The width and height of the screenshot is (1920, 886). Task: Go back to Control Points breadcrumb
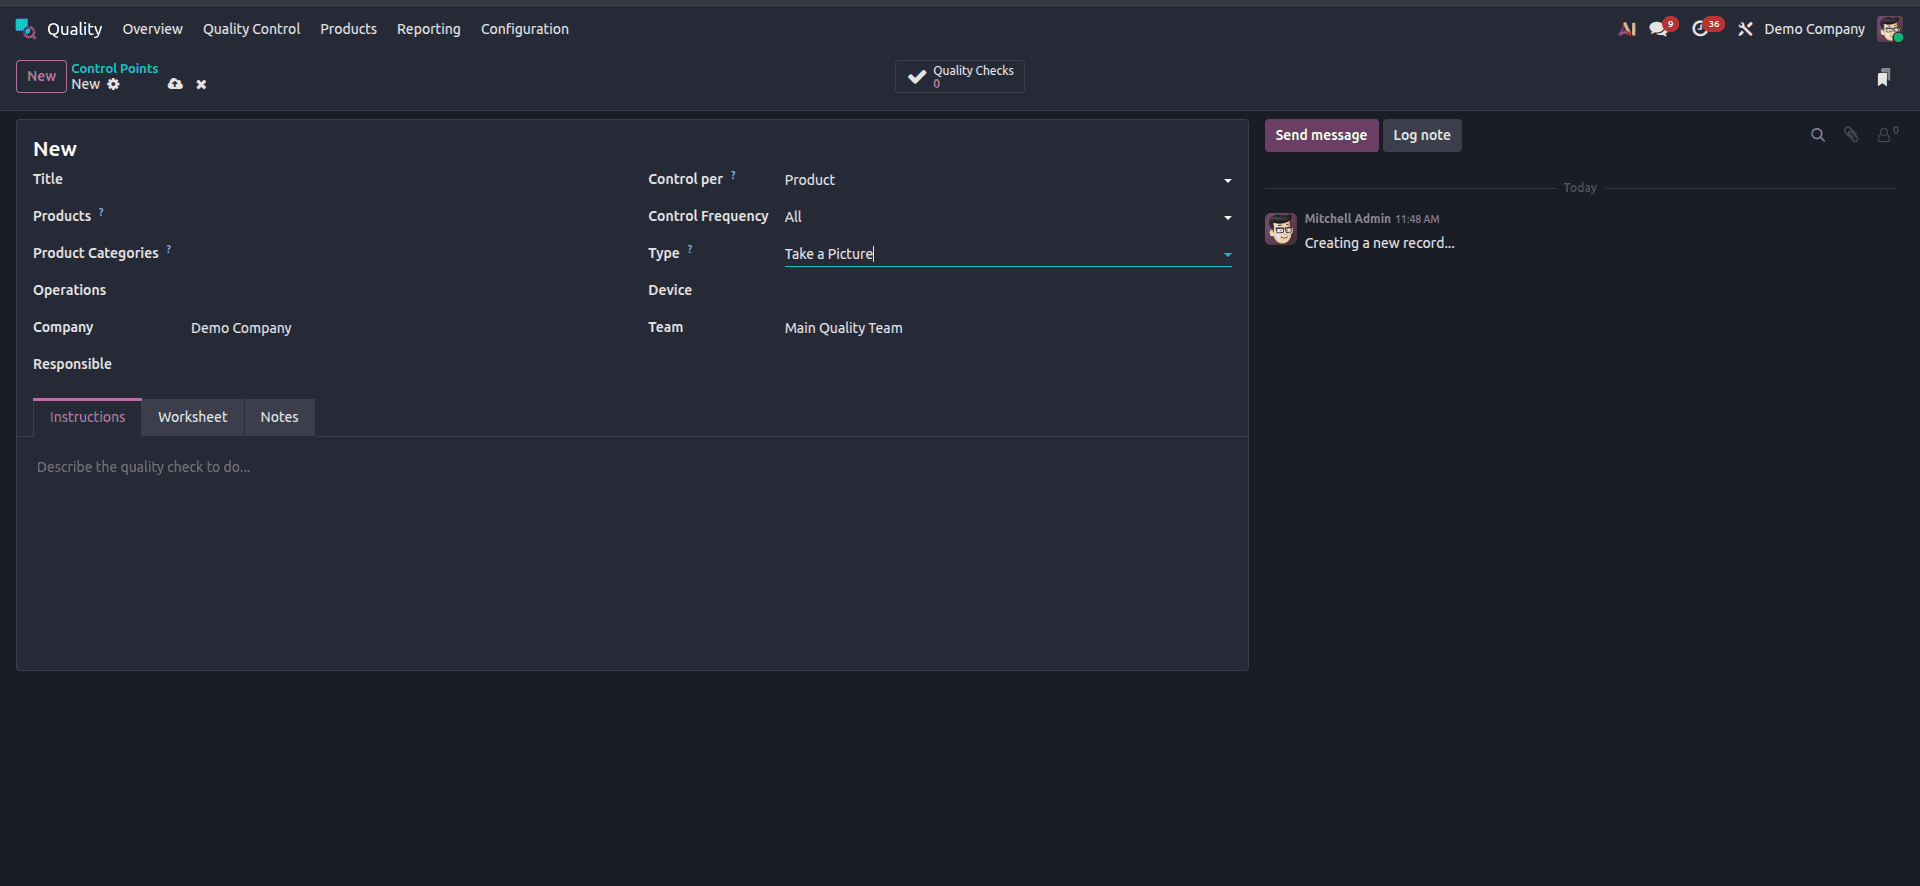click(x=115, y=68)
